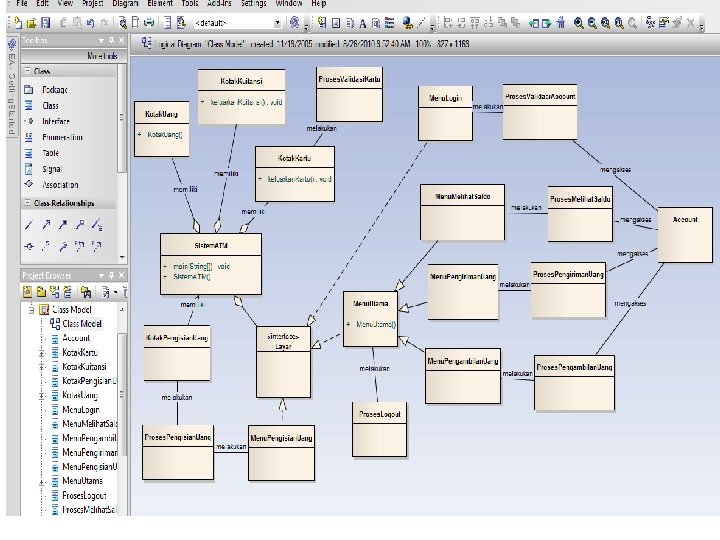Click the Print toolbar icon
Viewport: 720px width, 540px height.
(149, 22)
